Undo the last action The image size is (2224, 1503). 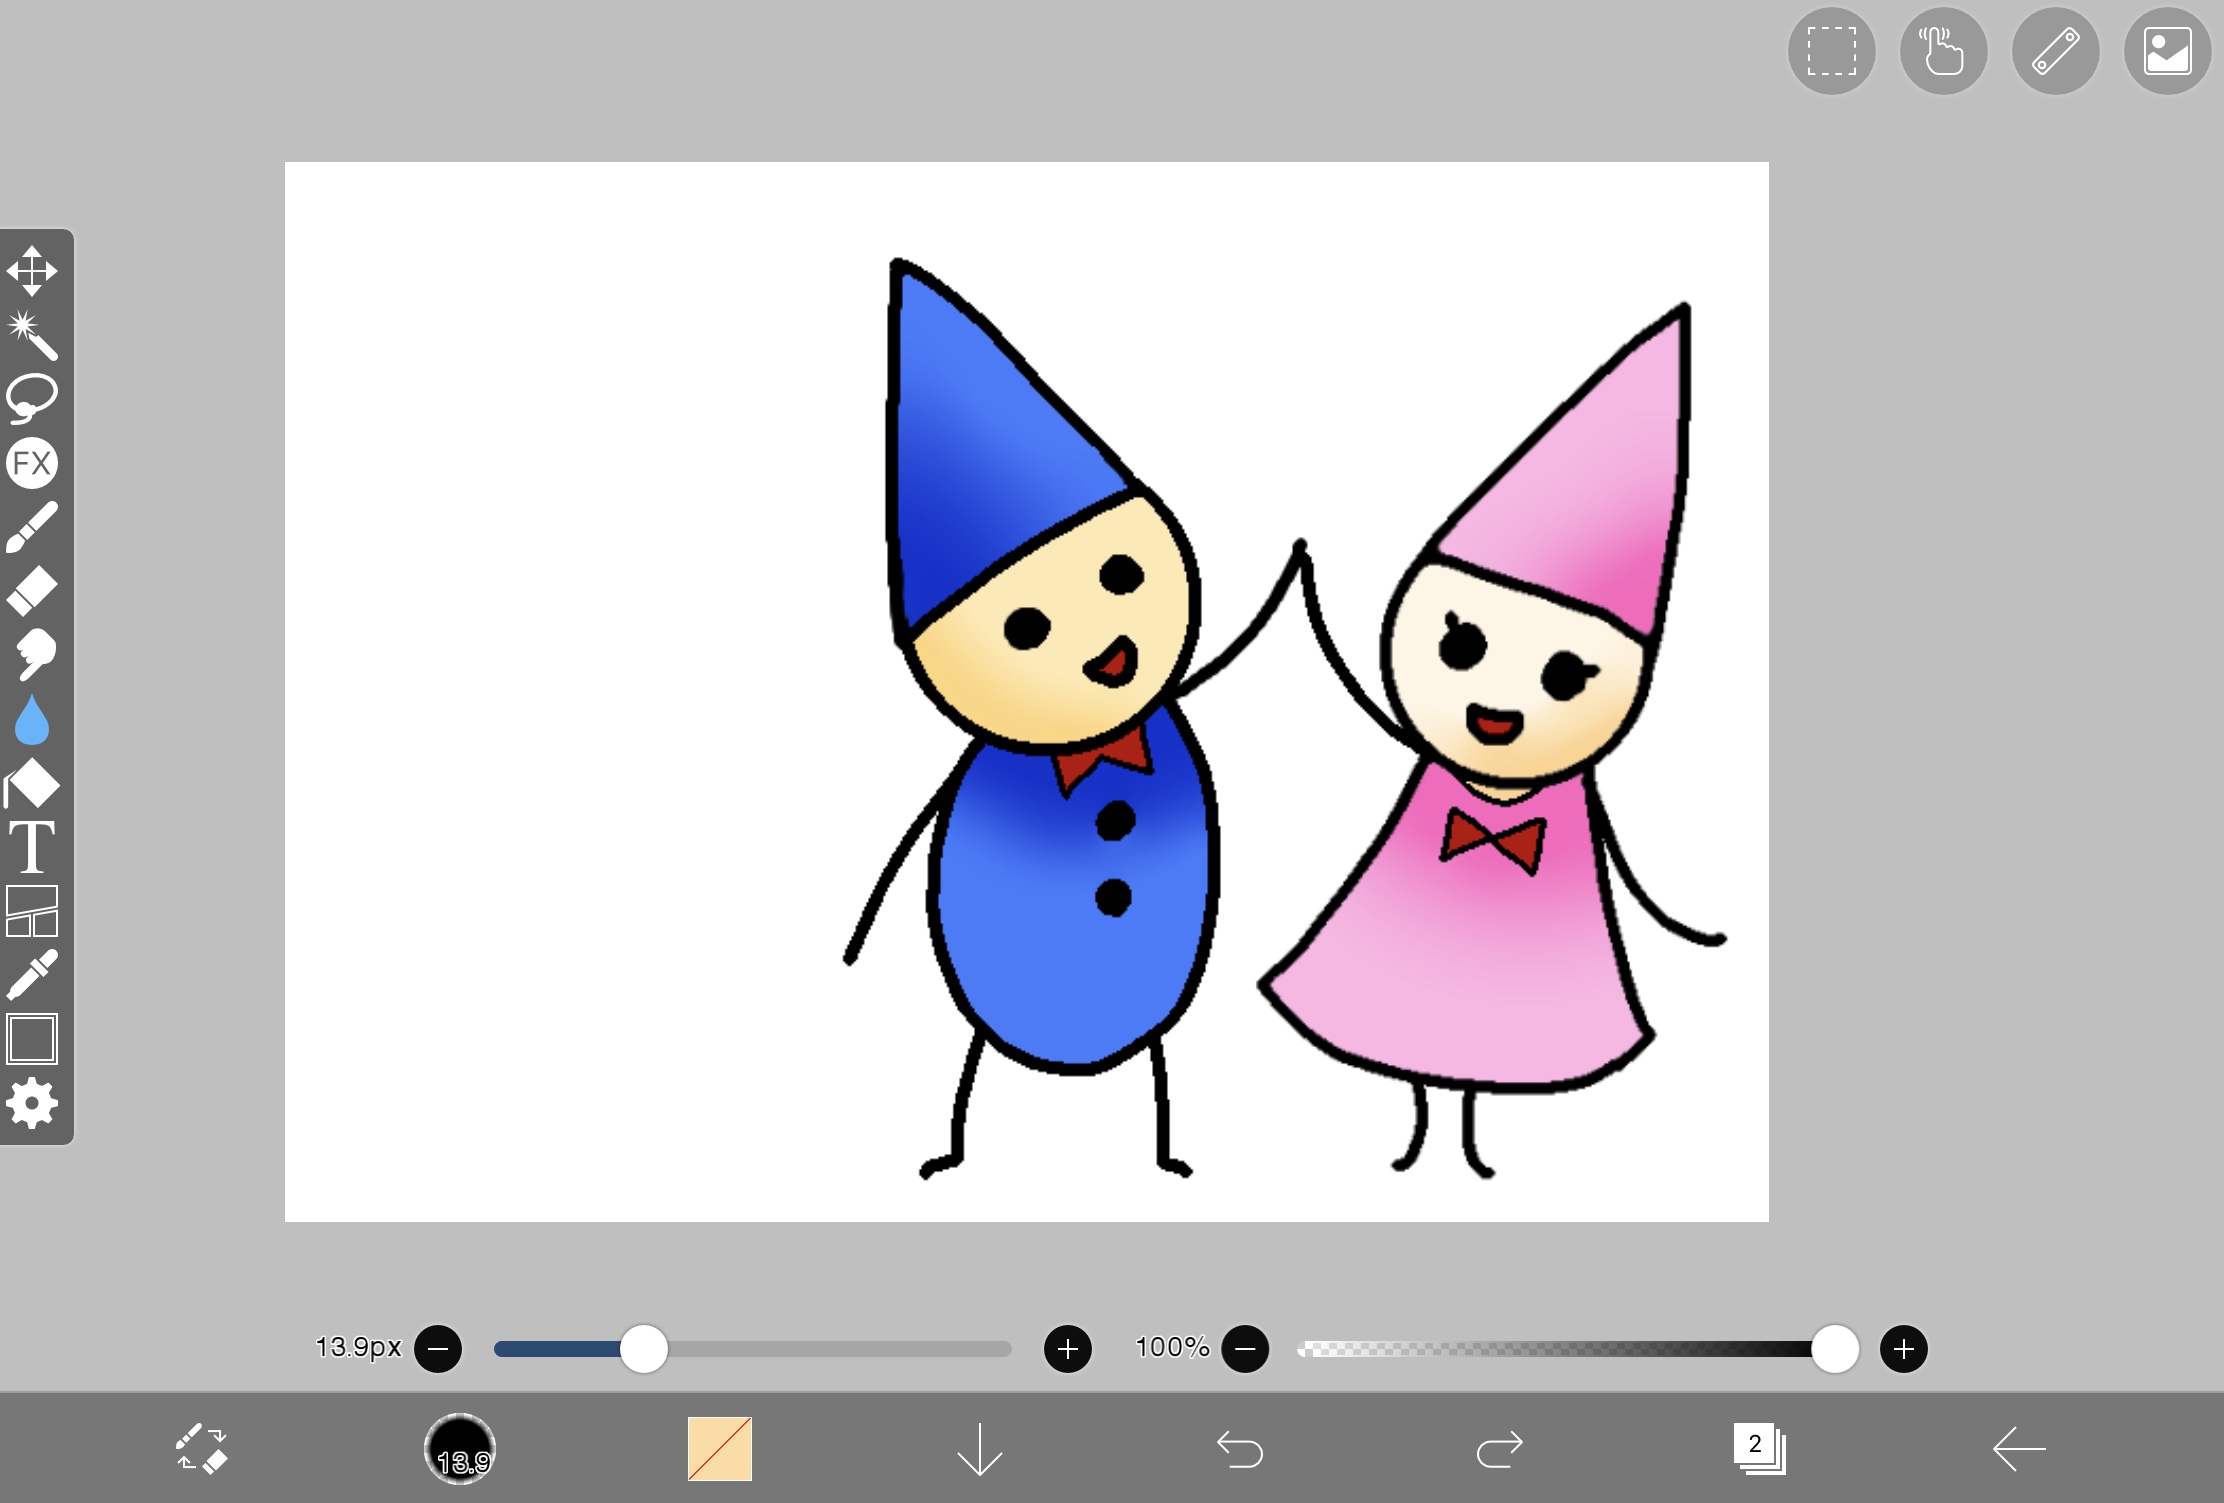coord(1240,1449)
